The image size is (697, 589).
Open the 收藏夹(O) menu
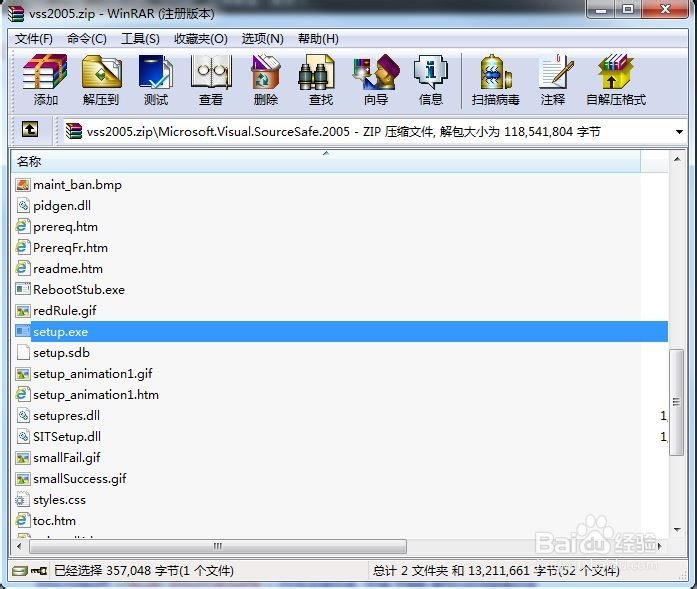point(201,39)
